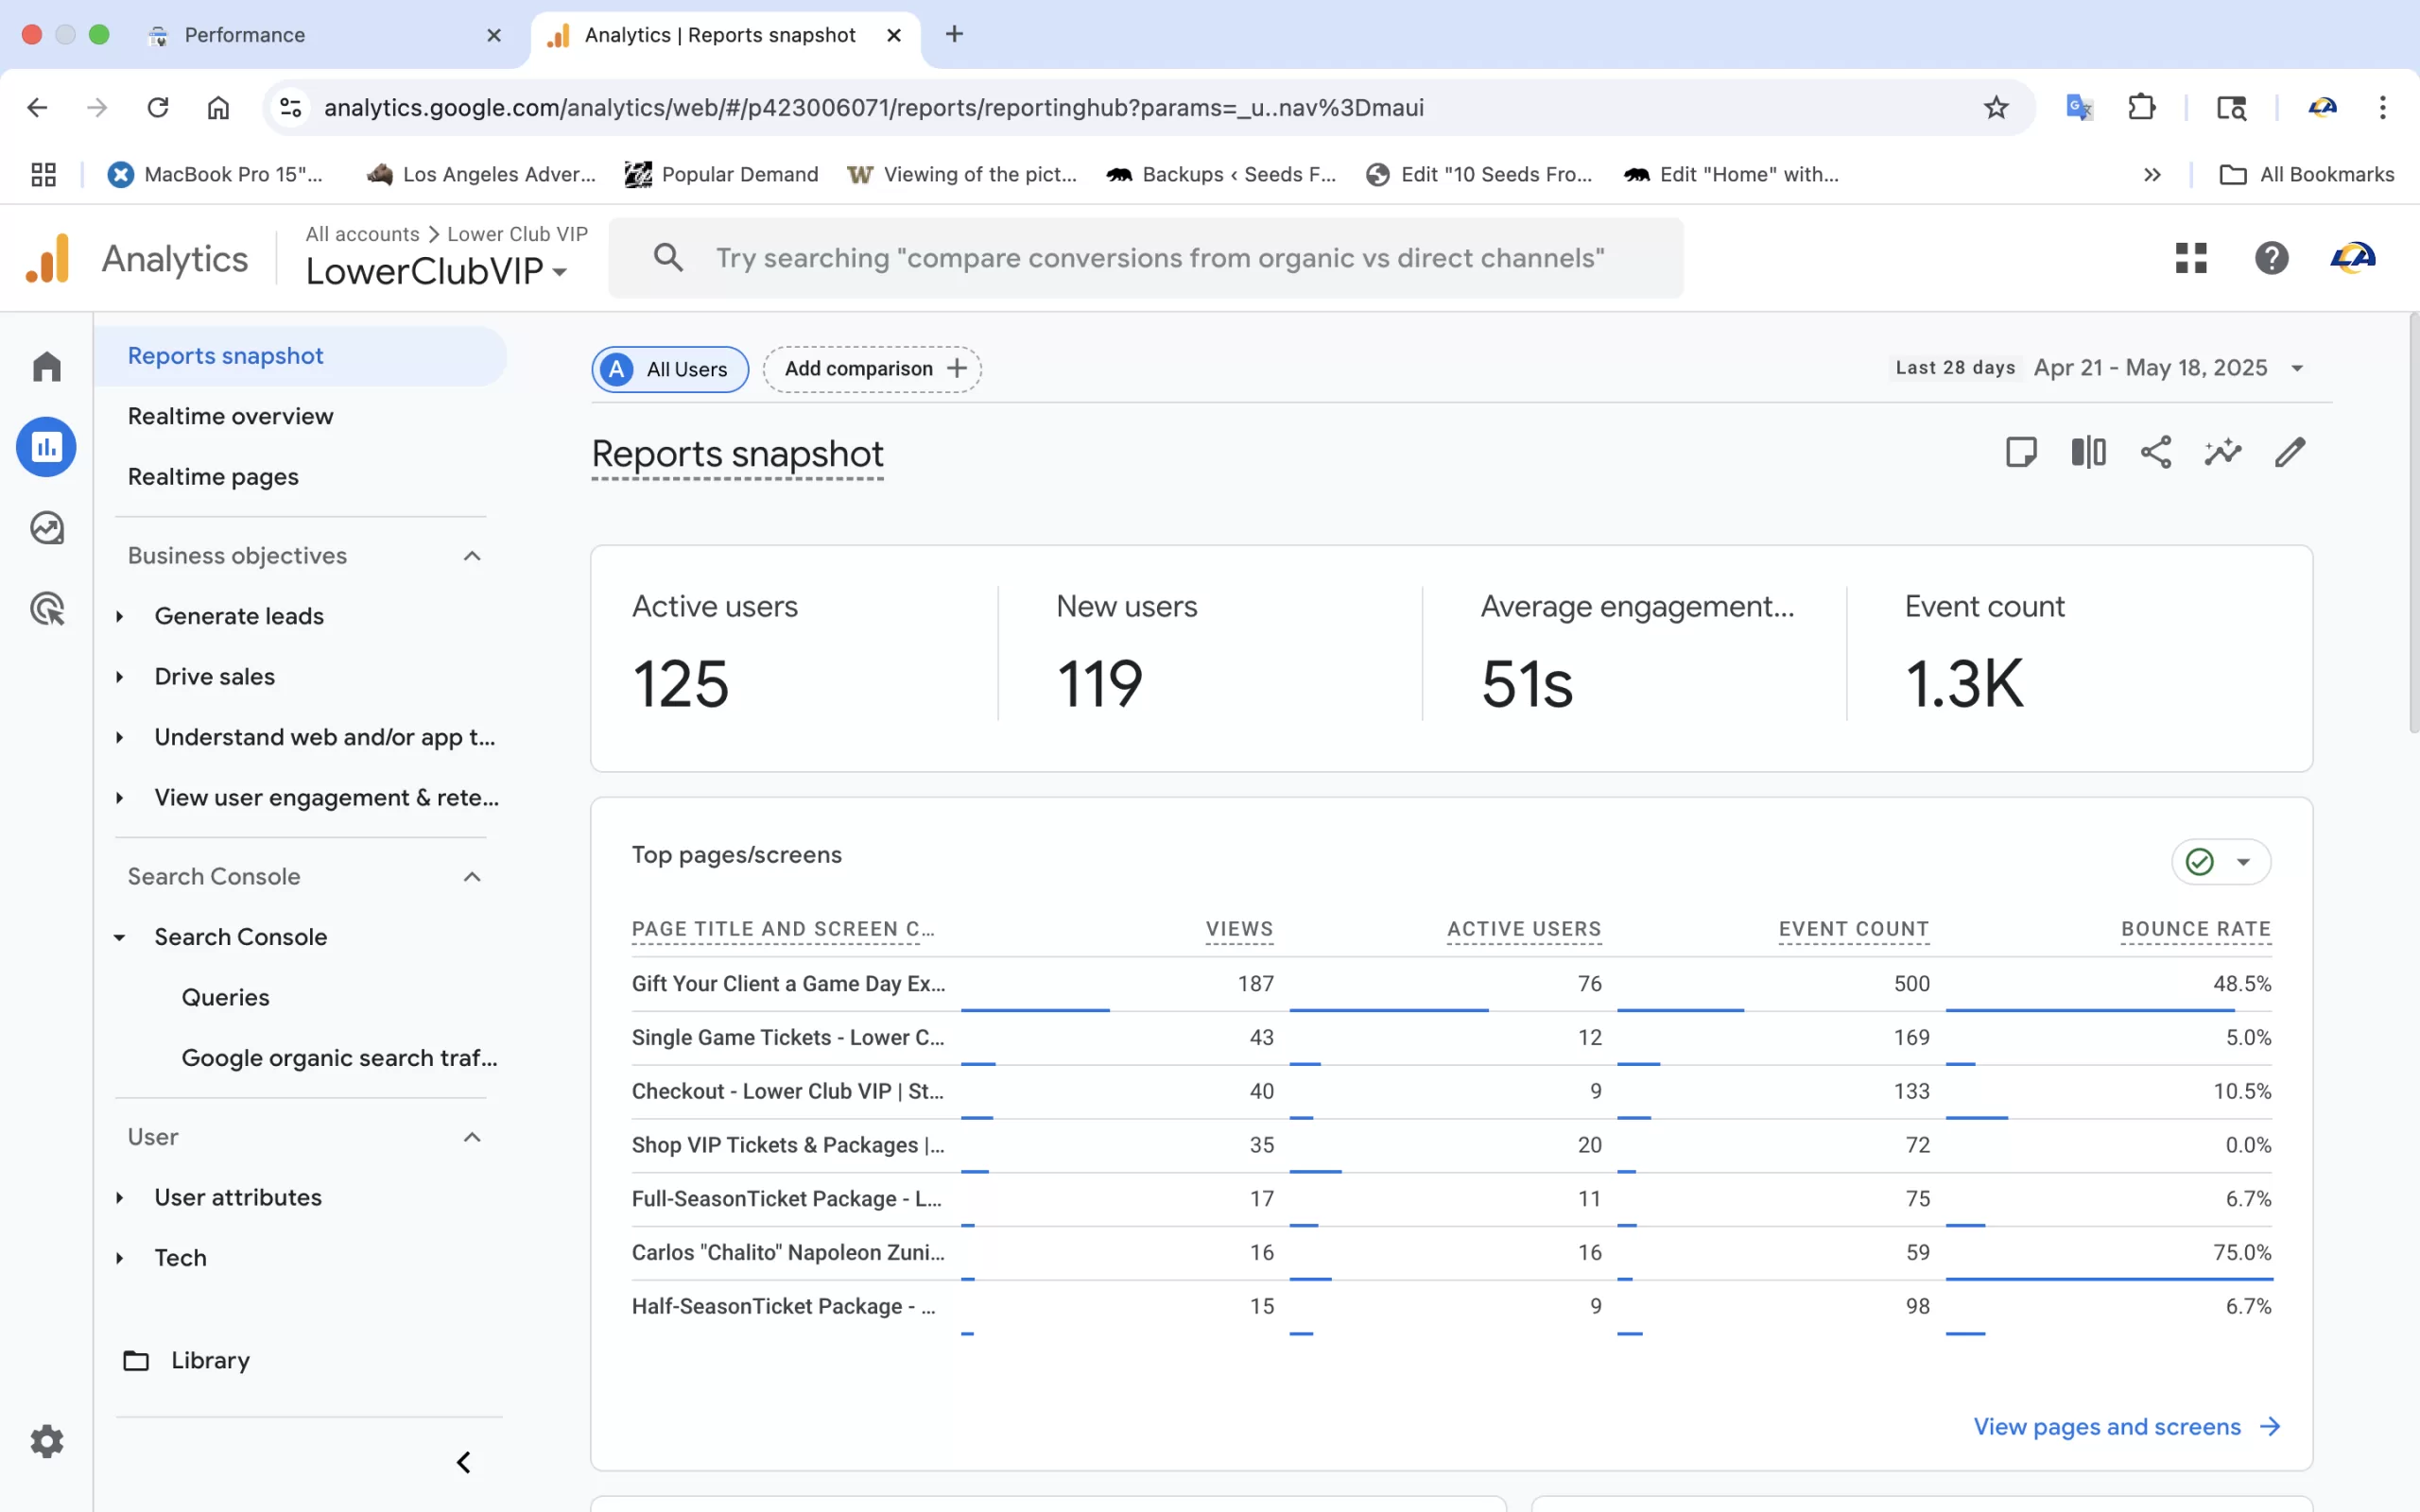Open Admin via the gear icon

(x=46, y=1440)
